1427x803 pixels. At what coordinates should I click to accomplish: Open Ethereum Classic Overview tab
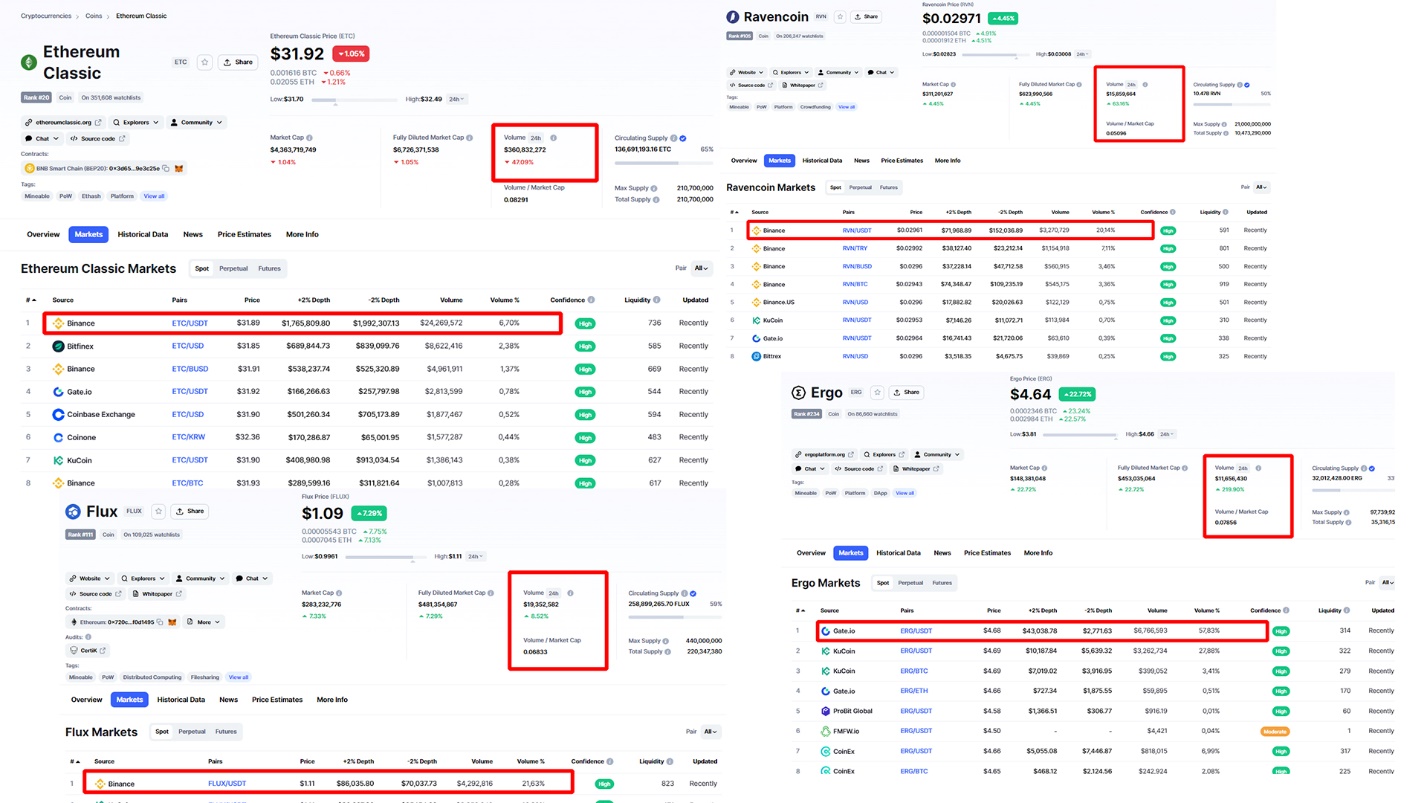tap(43, 234)
